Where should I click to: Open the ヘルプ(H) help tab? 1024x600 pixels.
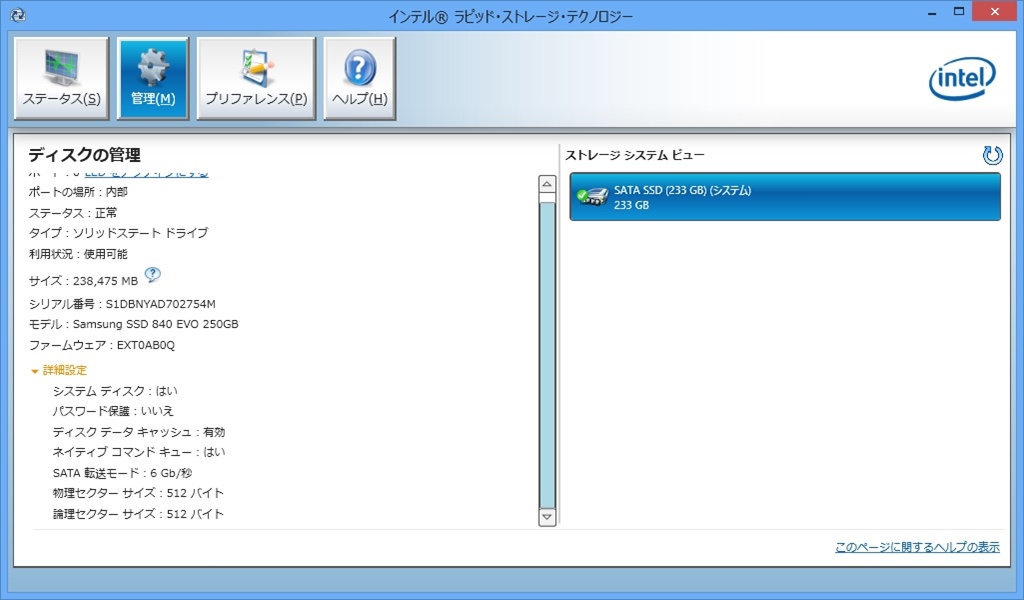pos(360,78)
